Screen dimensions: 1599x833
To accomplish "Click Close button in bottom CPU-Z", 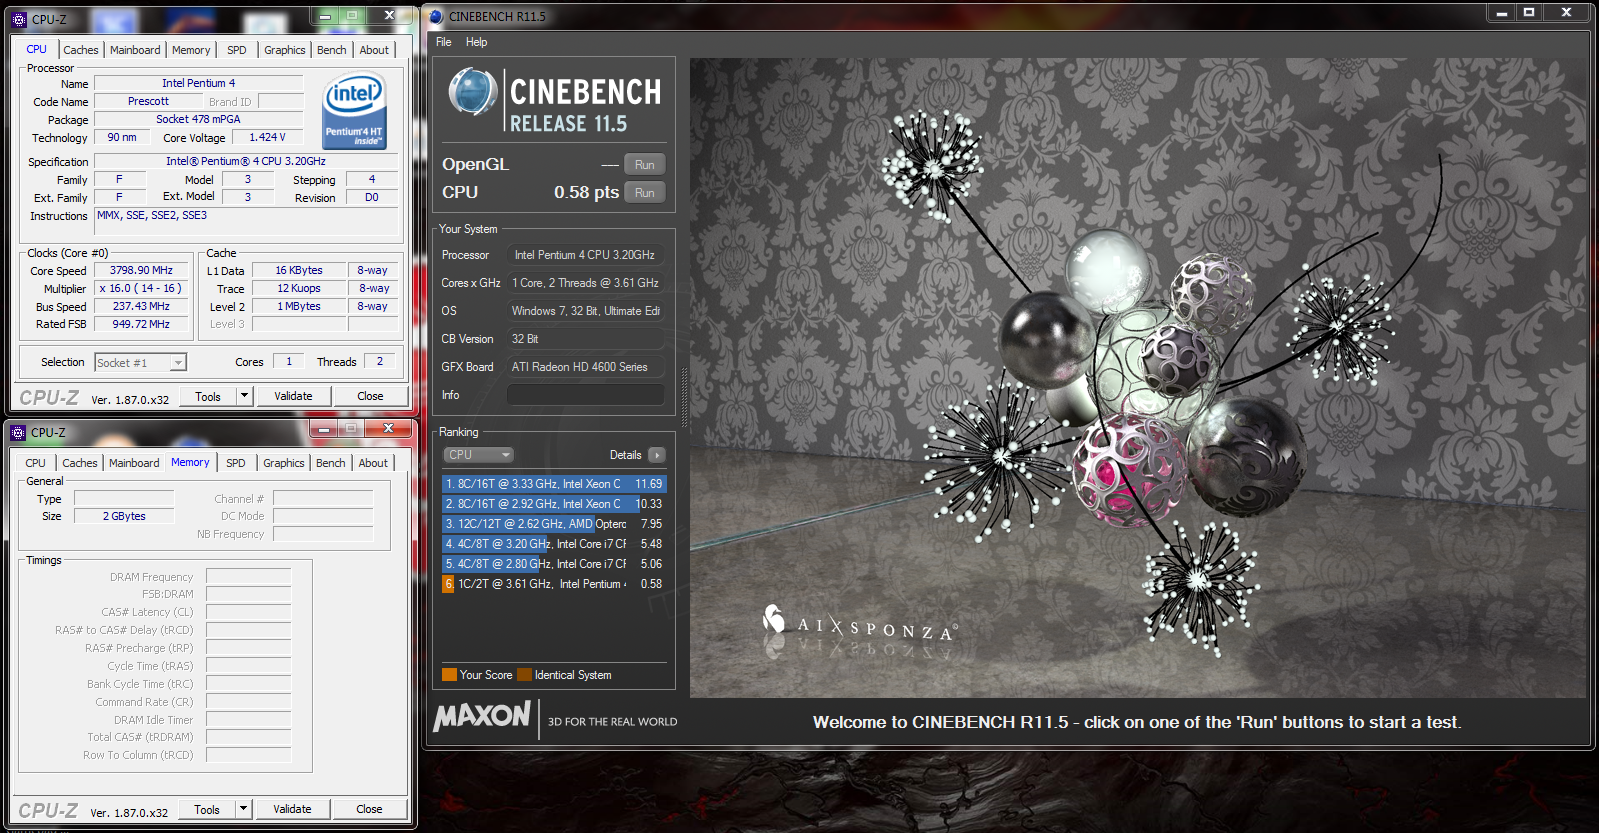I will tap(369, 809).
